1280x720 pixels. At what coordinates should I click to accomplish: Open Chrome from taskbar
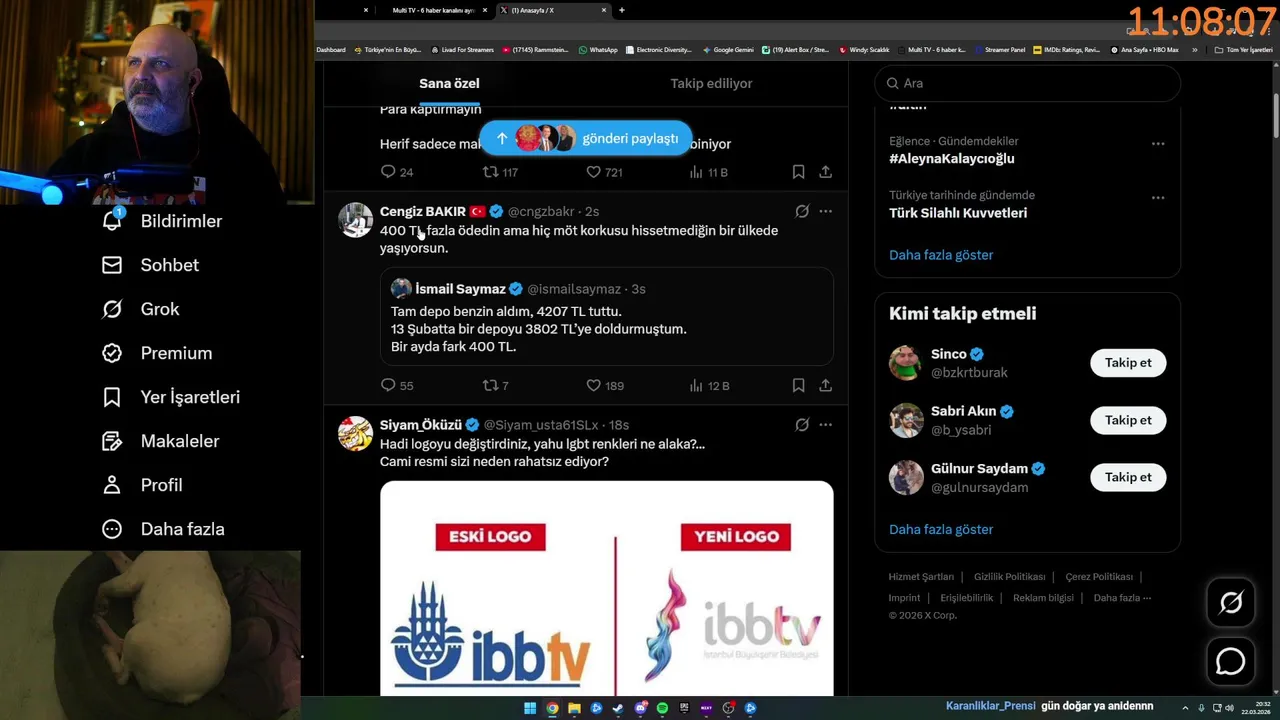[552, 708]
